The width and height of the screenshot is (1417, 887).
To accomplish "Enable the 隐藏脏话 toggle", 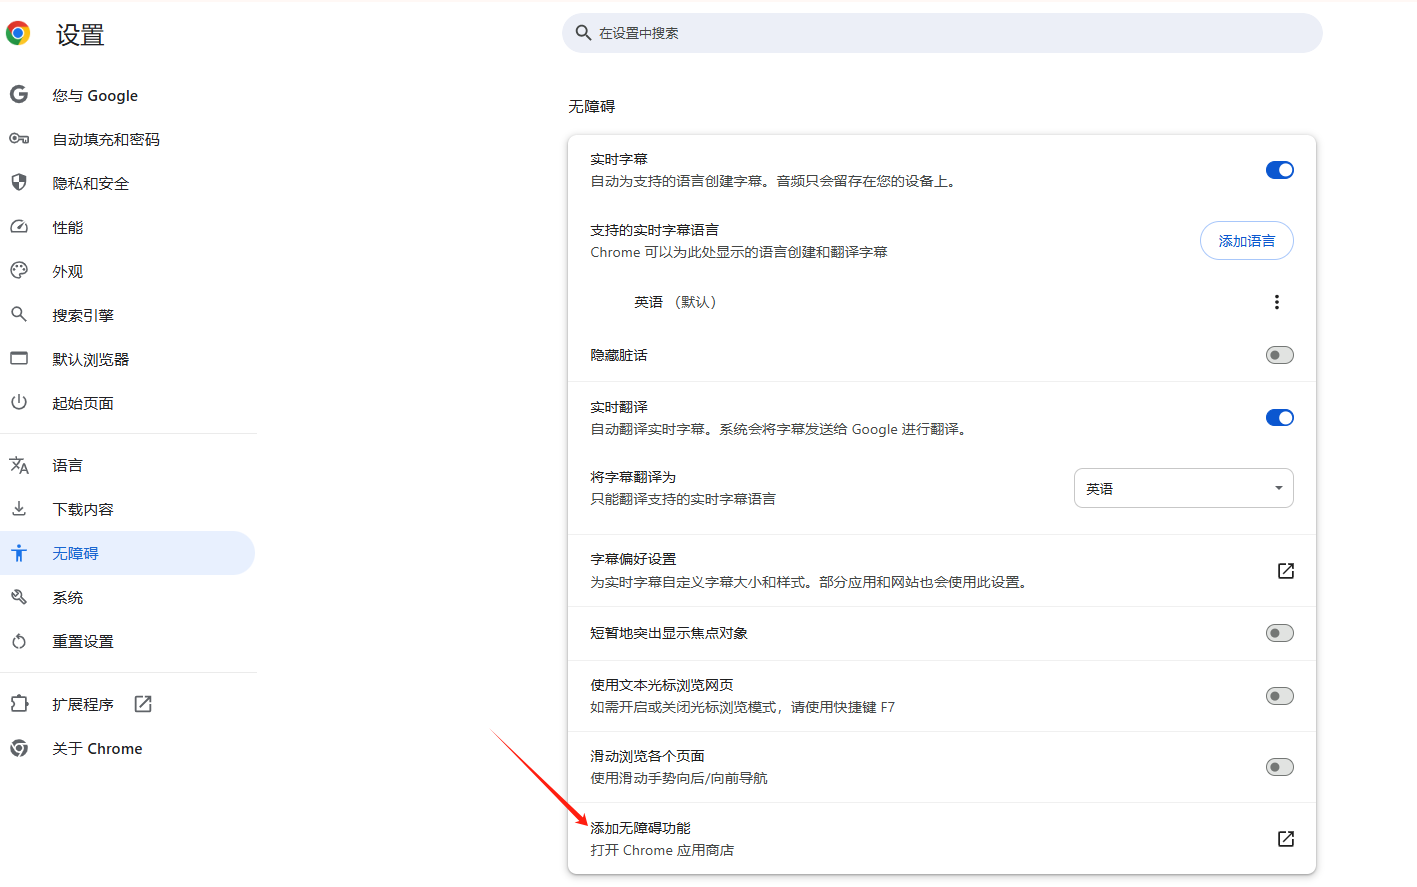I will tap(1280, 355).
